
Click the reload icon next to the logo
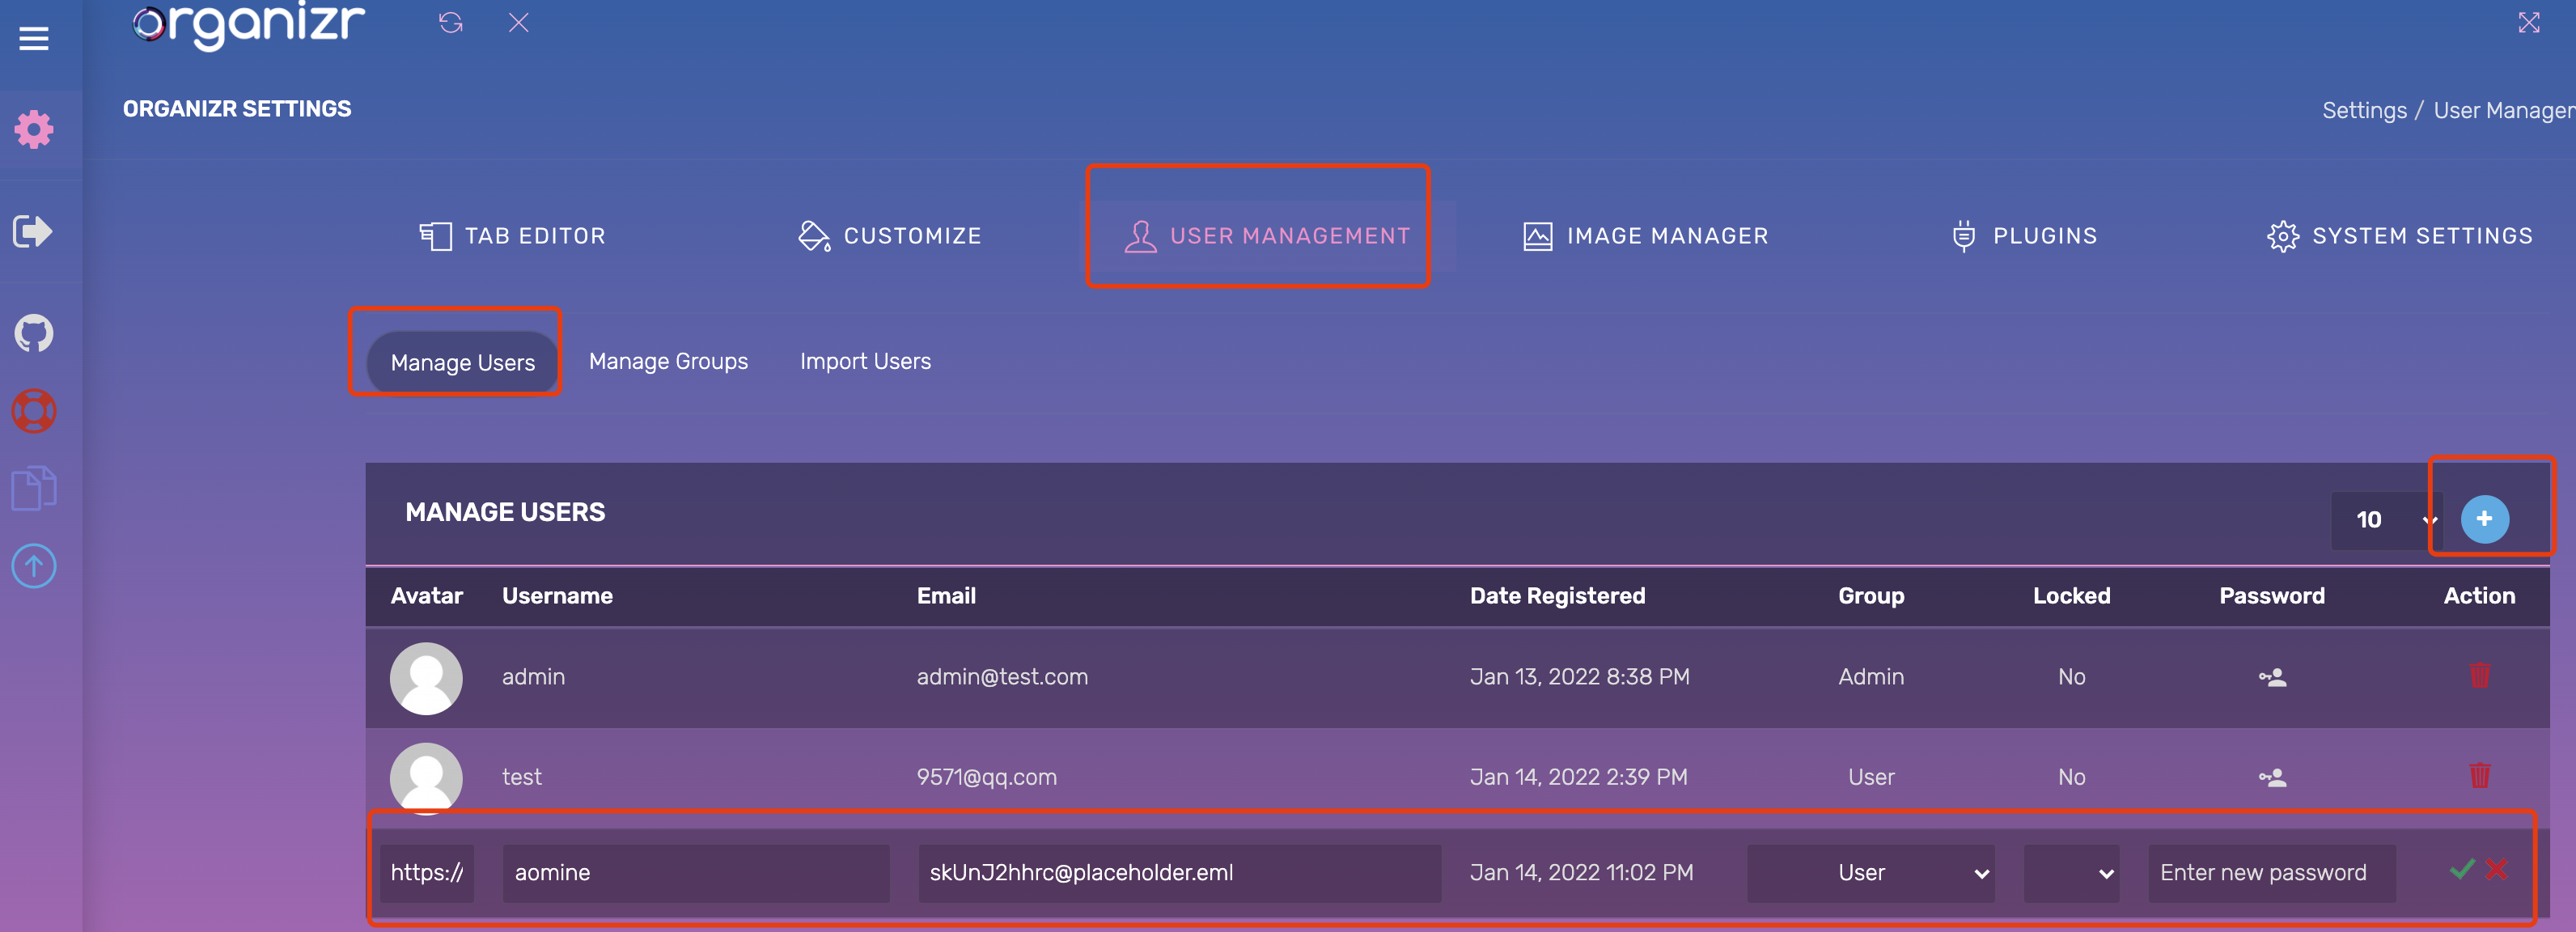(451, 23)
